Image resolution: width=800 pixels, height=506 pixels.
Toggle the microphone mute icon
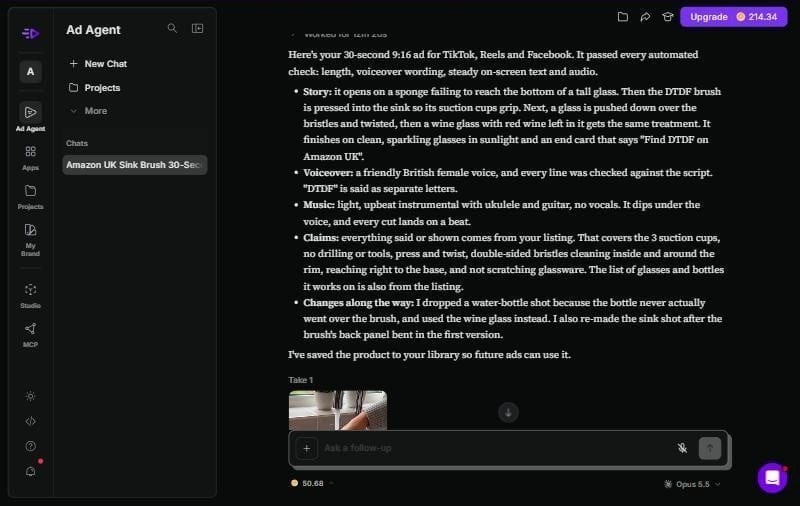(682, 448)
